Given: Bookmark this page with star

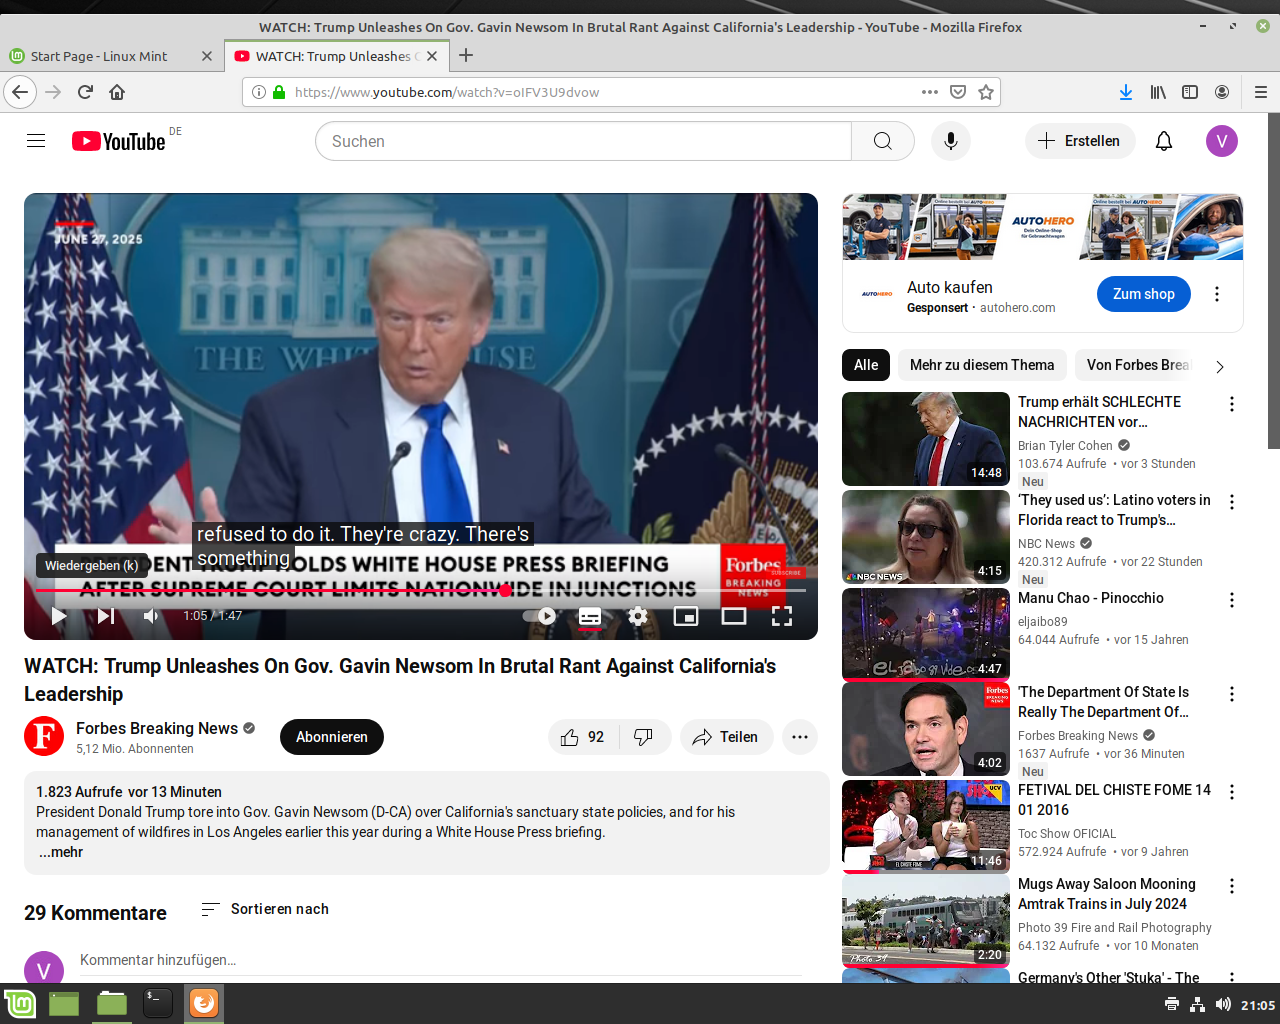Looking at the screenshot, I should click(x=986, y=92).
